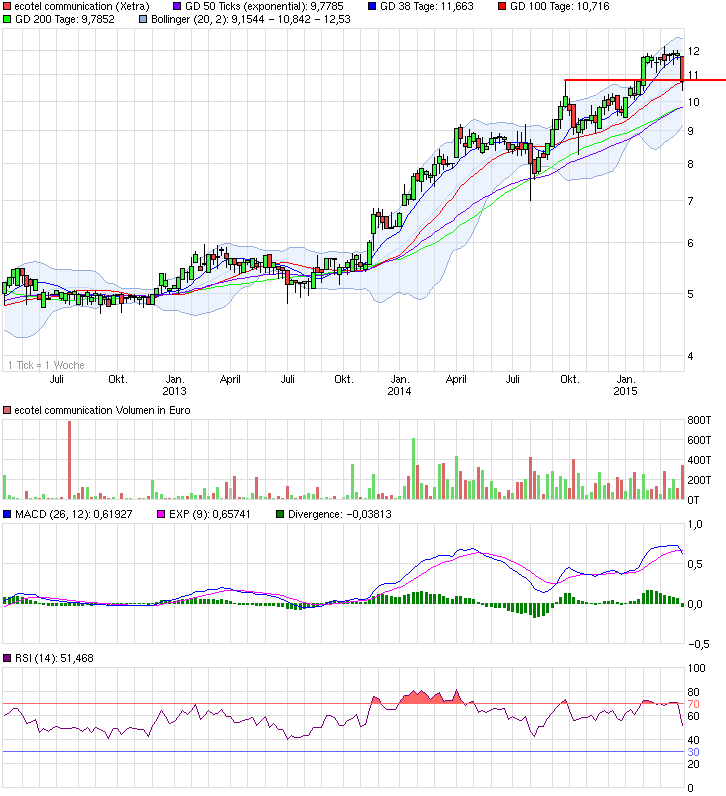Click 'GD 38 Tage: 11,663' text
This screenshot has height=796, width=726.
click(426, 7)
